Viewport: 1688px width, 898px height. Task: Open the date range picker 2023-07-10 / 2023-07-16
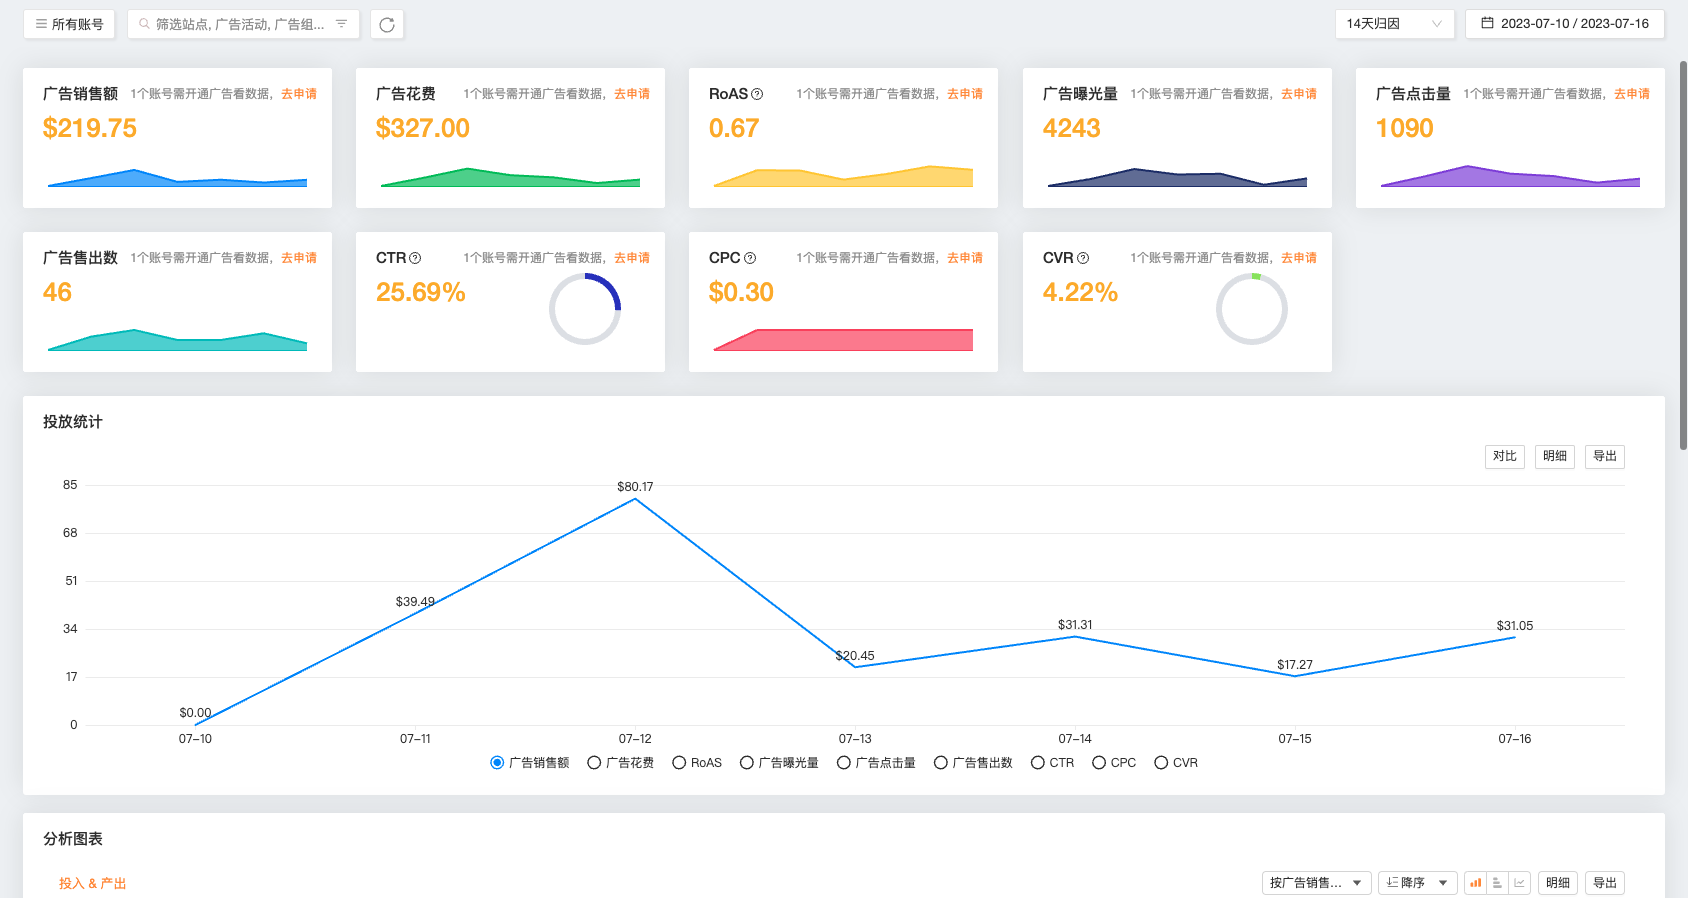tap(1564, 24)
